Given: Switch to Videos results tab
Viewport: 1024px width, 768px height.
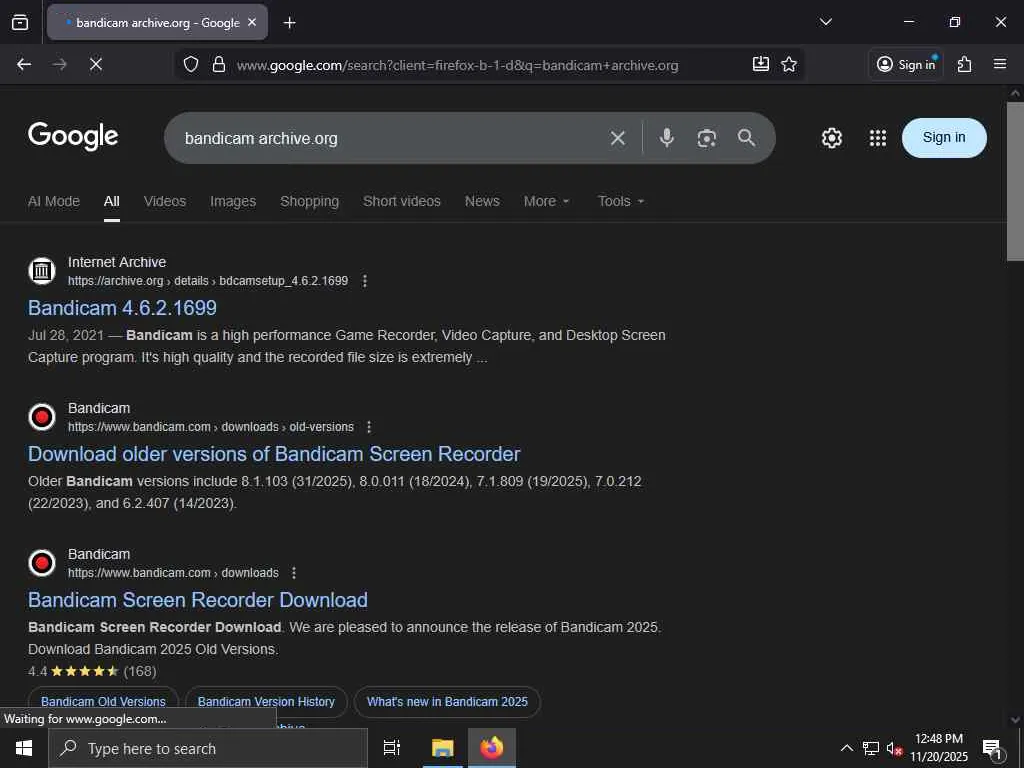Looking at the screenshot, I should point(165,201).
